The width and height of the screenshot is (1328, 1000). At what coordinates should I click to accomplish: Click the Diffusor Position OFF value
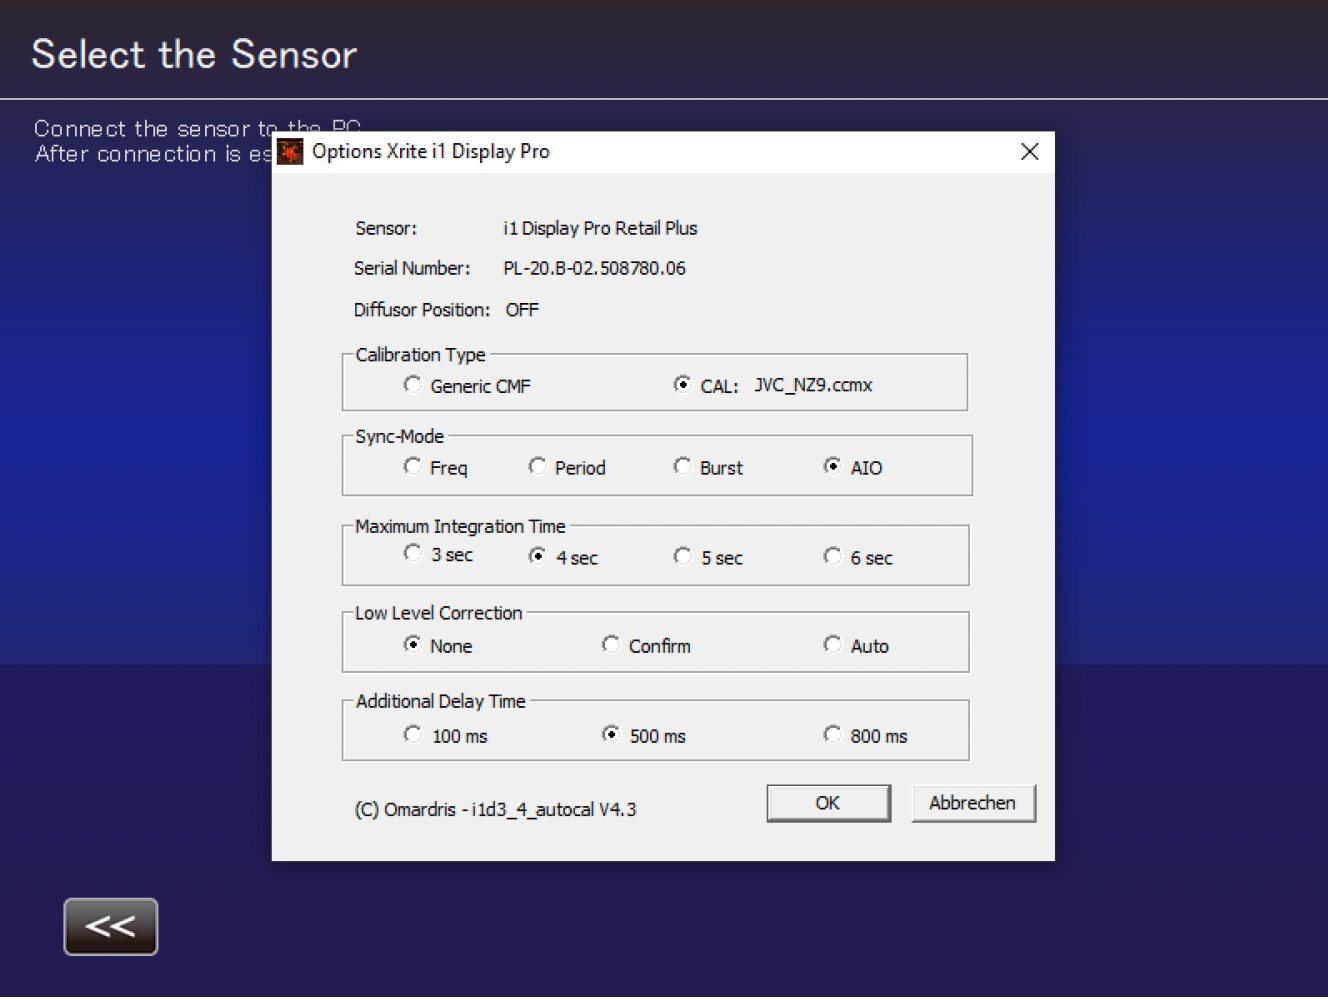522,310
